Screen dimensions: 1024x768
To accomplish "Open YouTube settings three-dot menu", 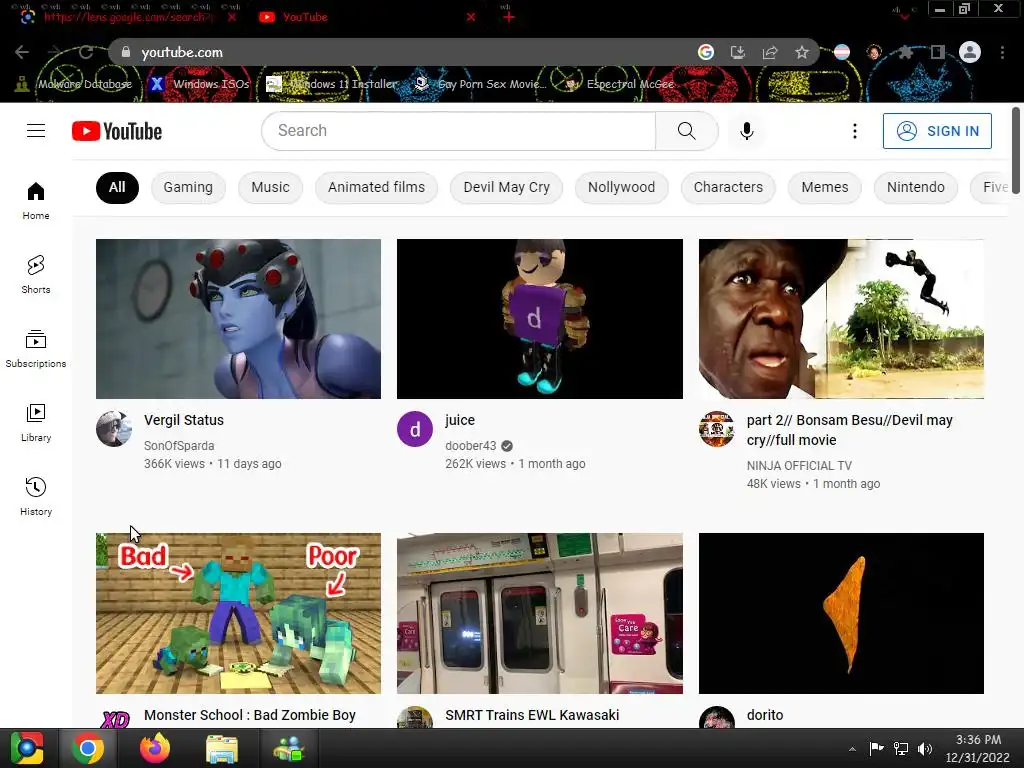I will 854,131.
